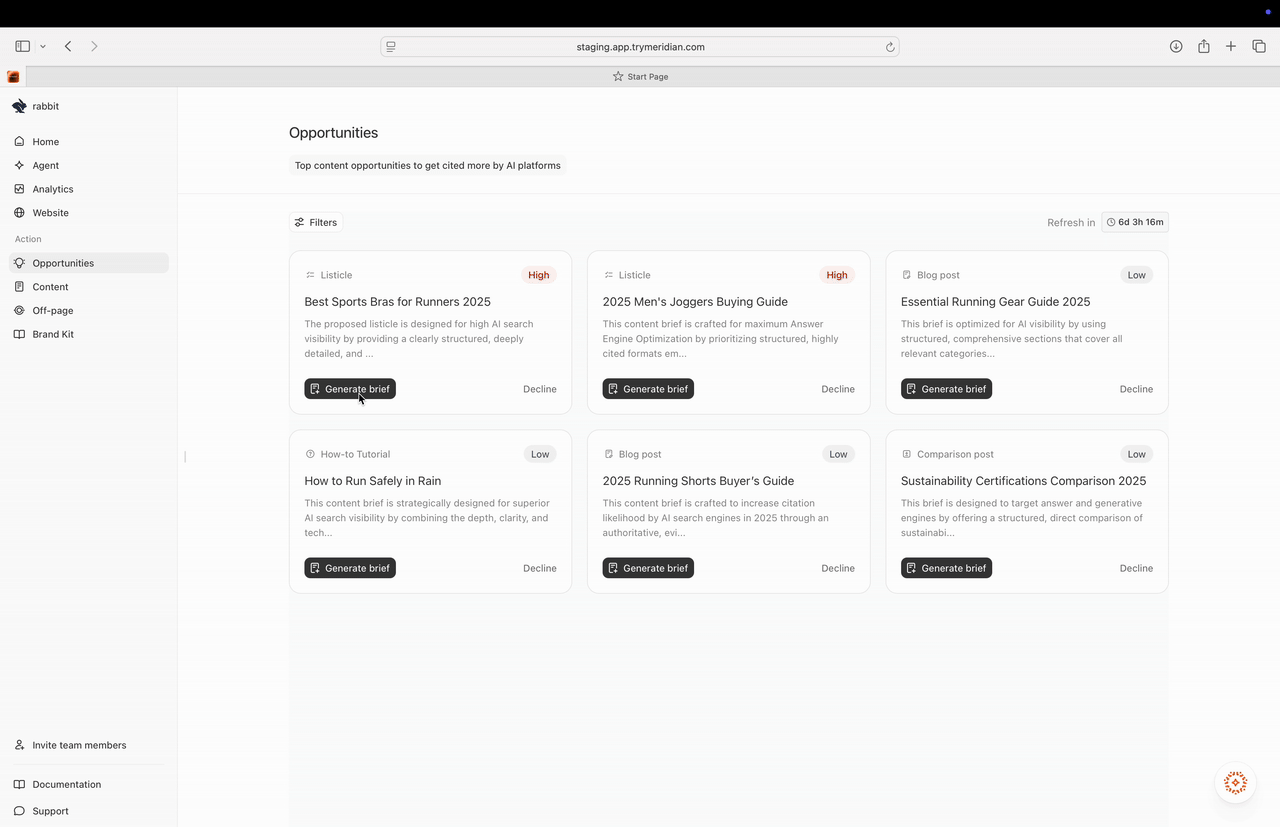Select the Start Page tab
This screenshot has width=1280, height=827.
coord(640,76)
